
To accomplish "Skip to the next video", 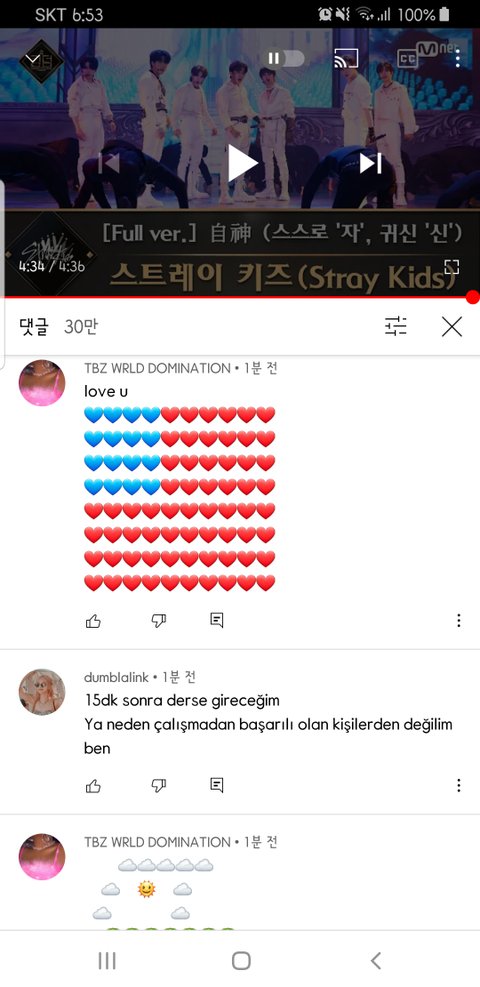I will (x=371, y=163).
